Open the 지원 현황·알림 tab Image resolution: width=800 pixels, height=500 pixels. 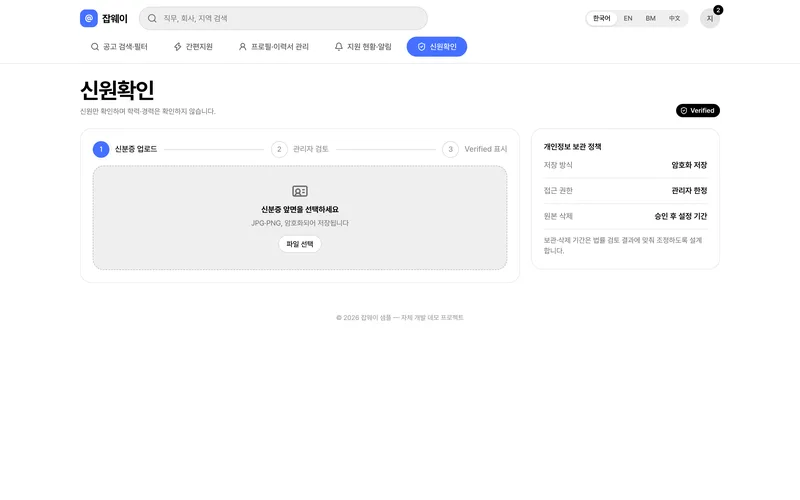[x=363, y=46]
